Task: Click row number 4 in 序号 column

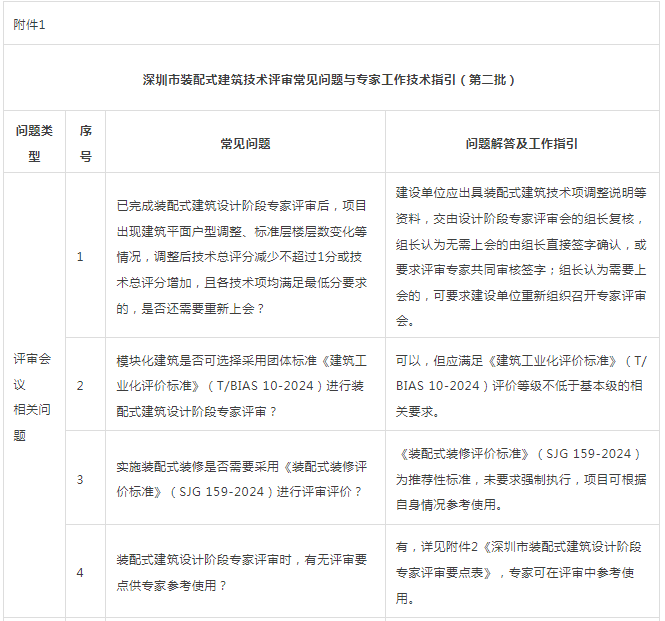Action: (81, 573)
